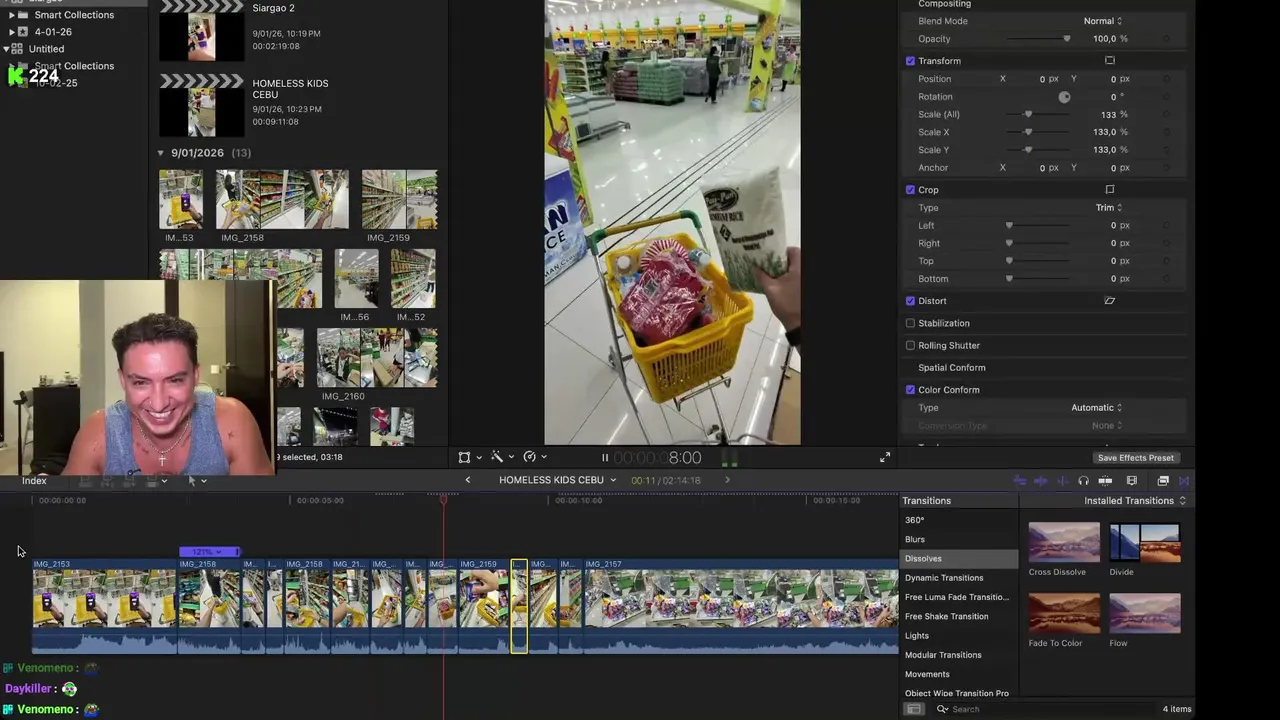This screenshot has width=1280, height=720.
Task: Toggle viewer full screen mode
Action: (885, 457)
